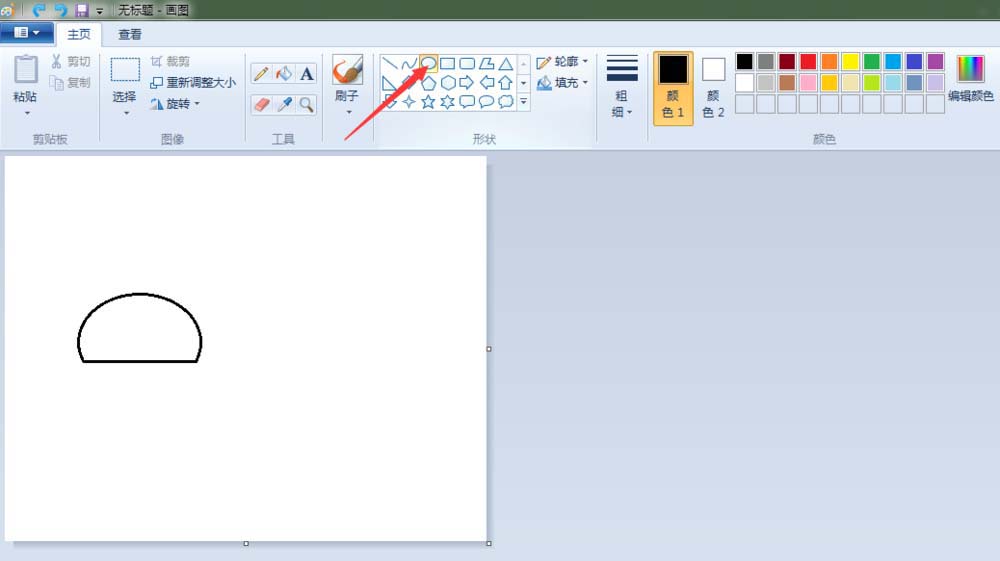Choose the Polygon shape
This screenshot has height=561, width=1000.
click(x=486, y=63)
